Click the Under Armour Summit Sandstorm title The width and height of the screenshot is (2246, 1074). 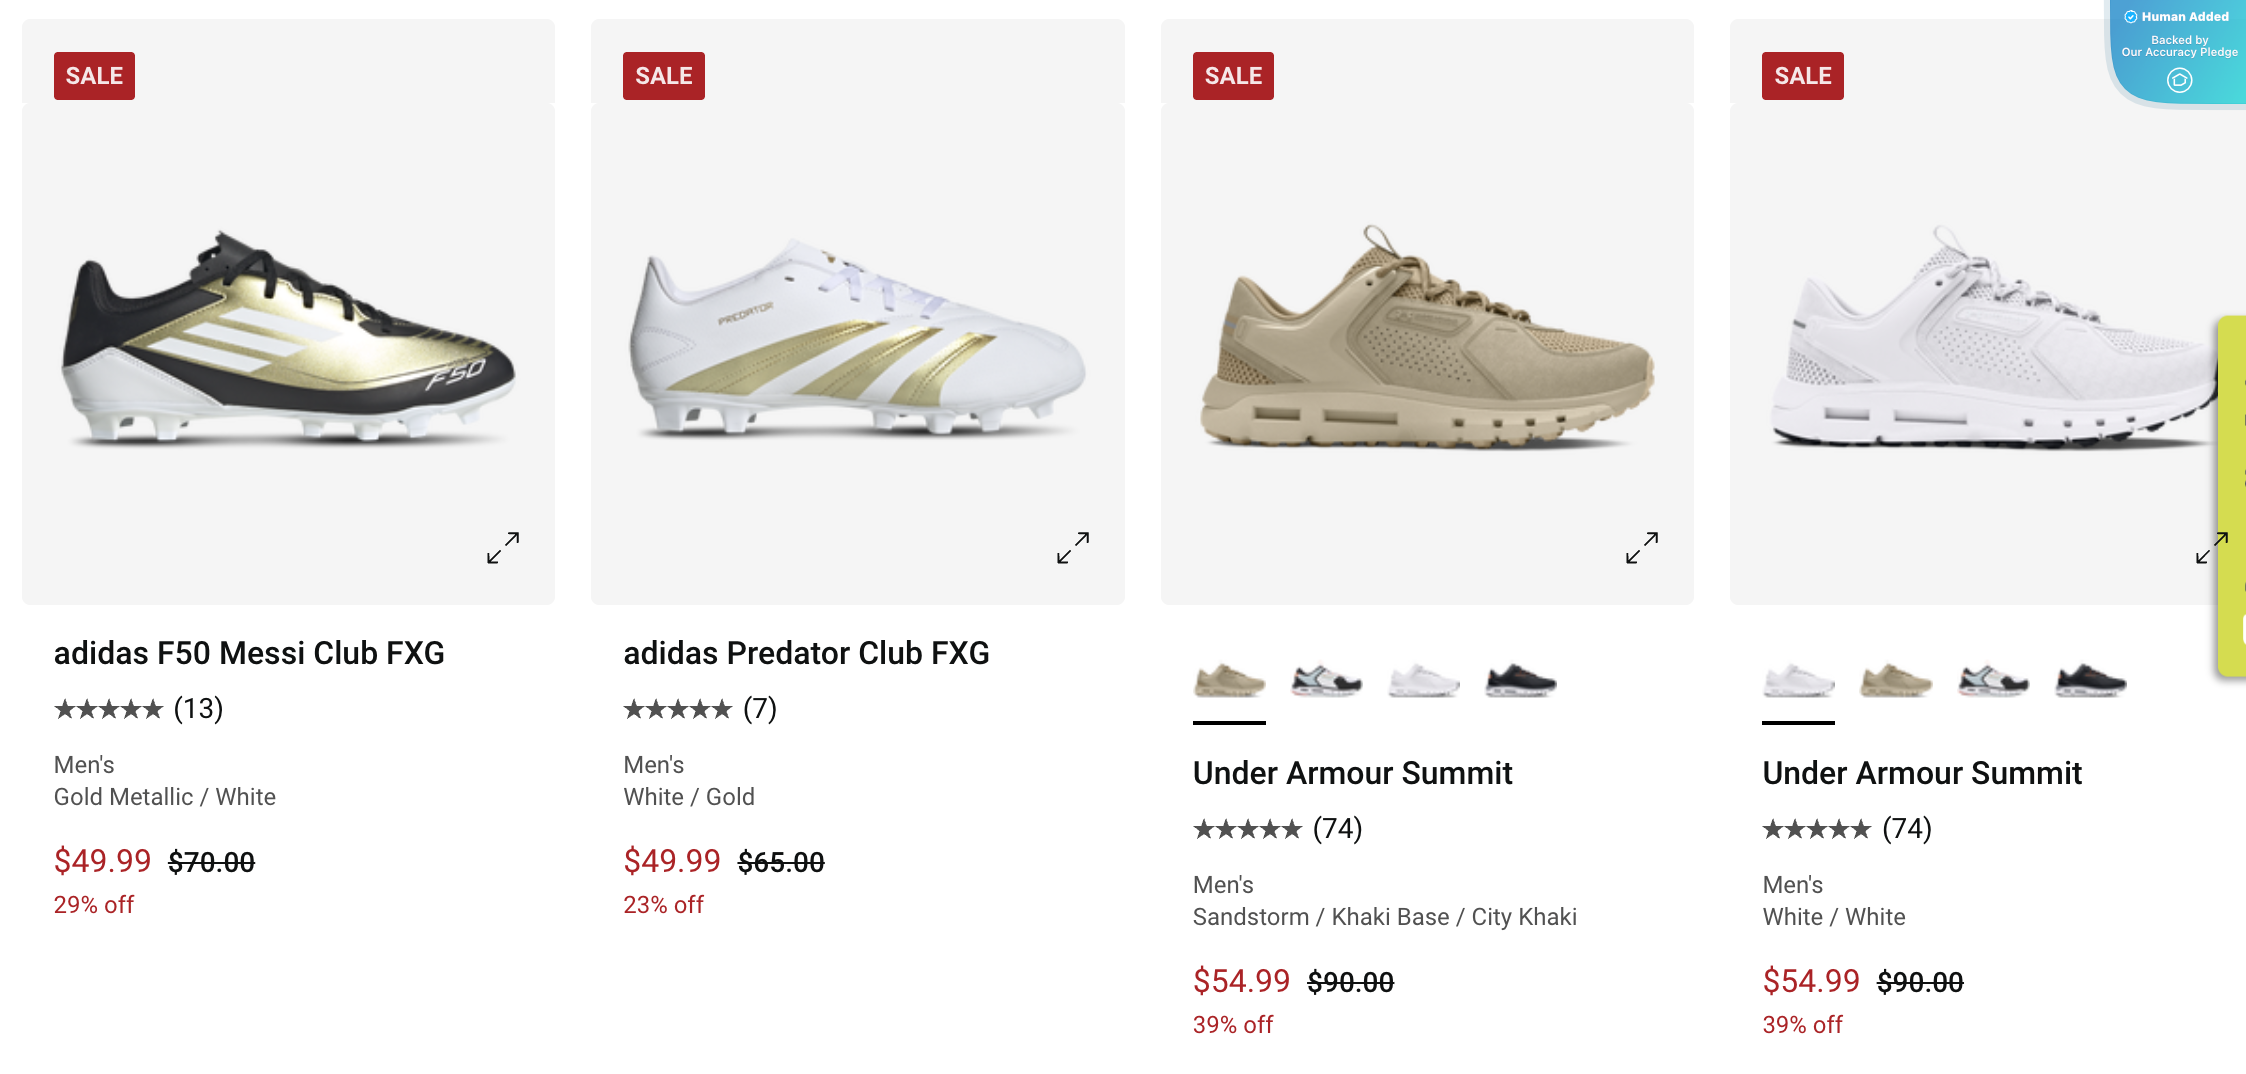(1352, 772)
